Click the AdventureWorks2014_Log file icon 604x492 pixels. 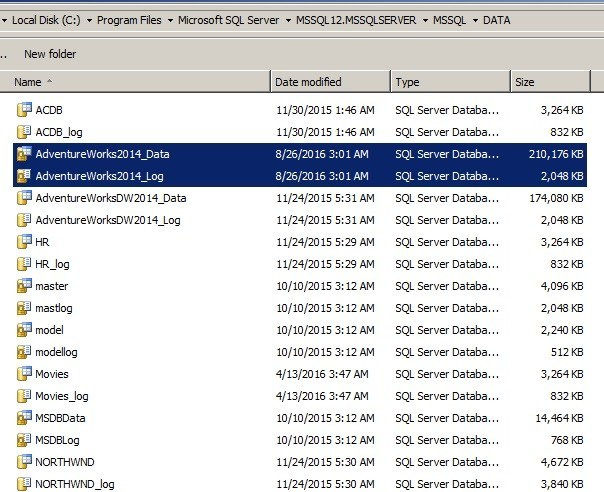tap(24, 176)
